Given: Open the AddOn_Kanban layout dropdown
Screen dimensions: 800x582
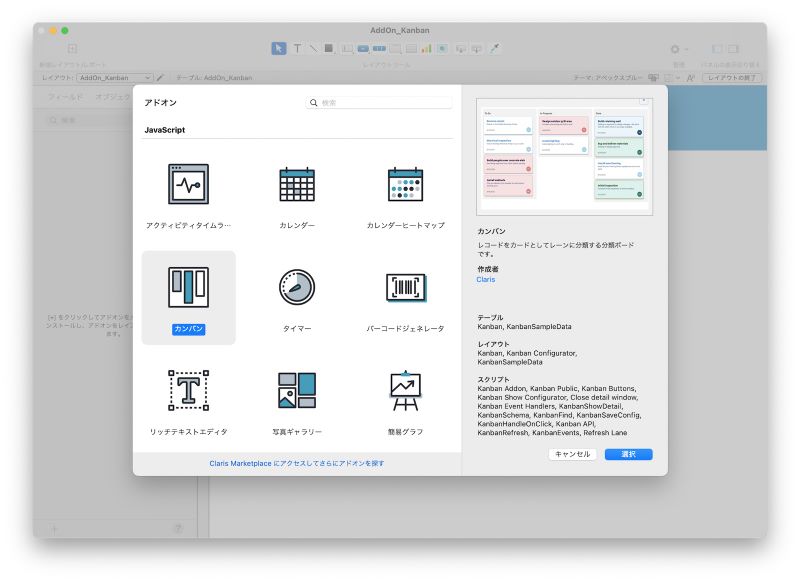Looking at the screenshot, I should 114,78.
